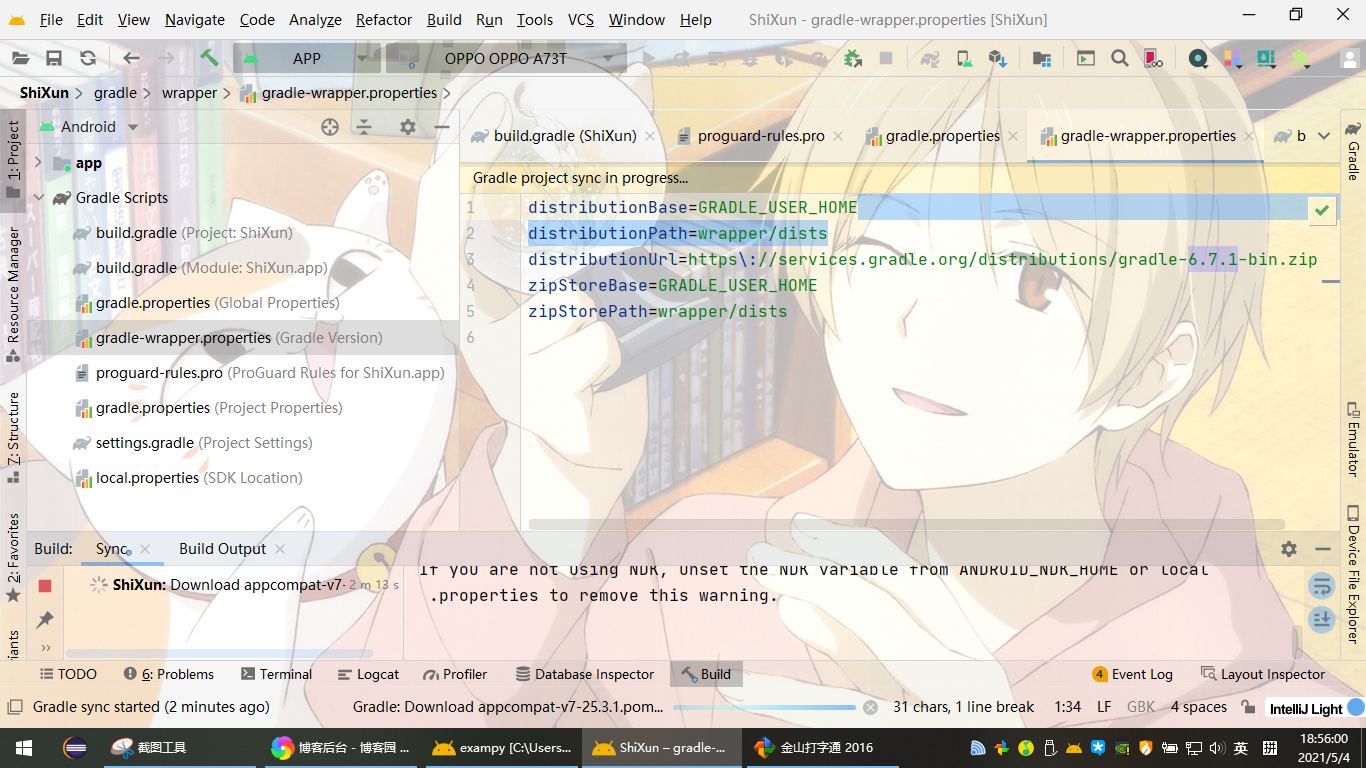Click tool window quick access icon in the status bar
Screen dimensions: 1366x768
point(14,707)
